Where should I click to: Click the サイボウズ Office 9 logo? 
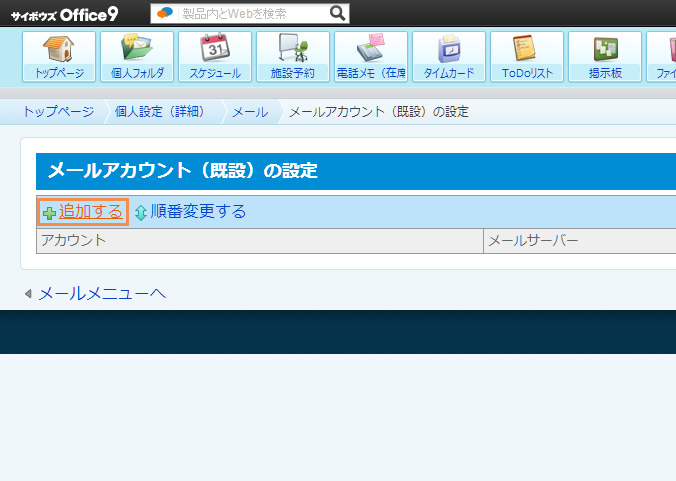pos(64,15)
